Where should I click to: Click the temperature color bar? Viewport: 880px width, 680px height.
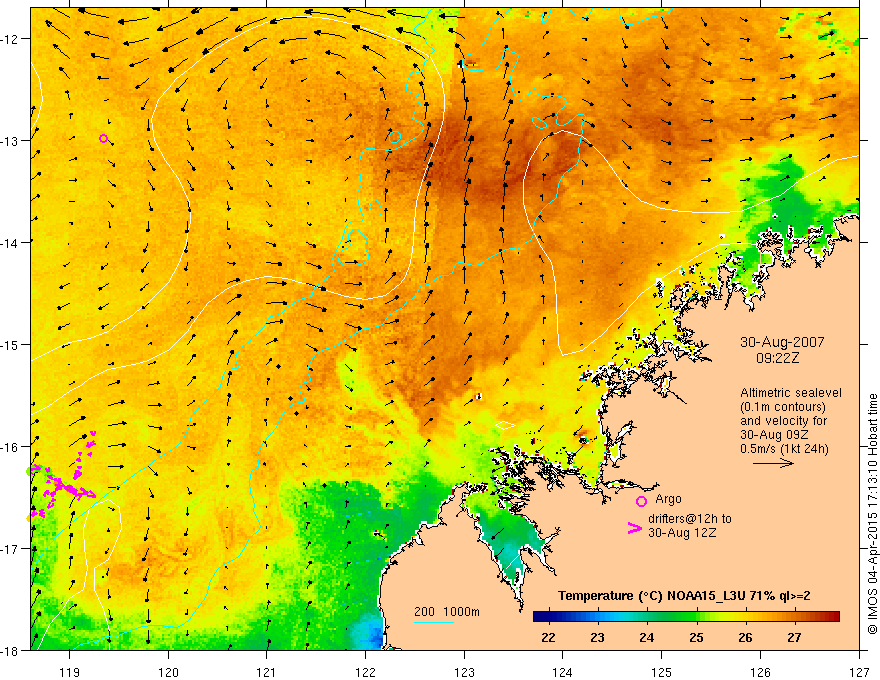click(x=686, y=617)
